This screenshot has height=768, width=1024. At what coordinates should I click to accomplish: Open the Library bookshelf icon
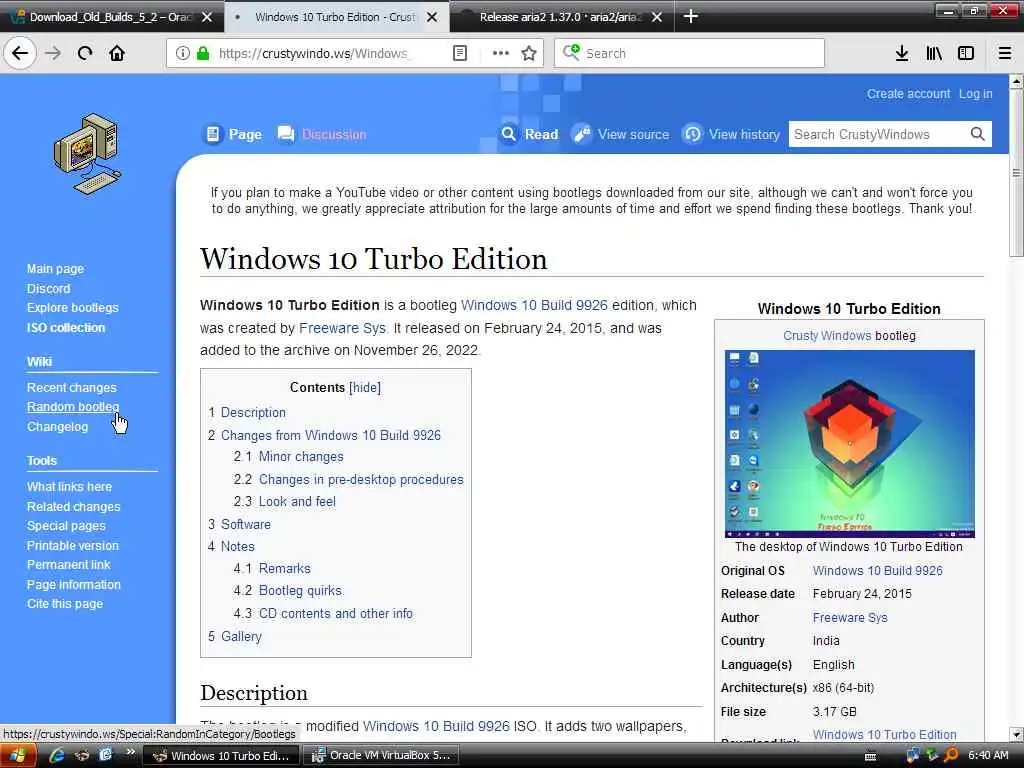pyautogui.click(x=934, y=53)
